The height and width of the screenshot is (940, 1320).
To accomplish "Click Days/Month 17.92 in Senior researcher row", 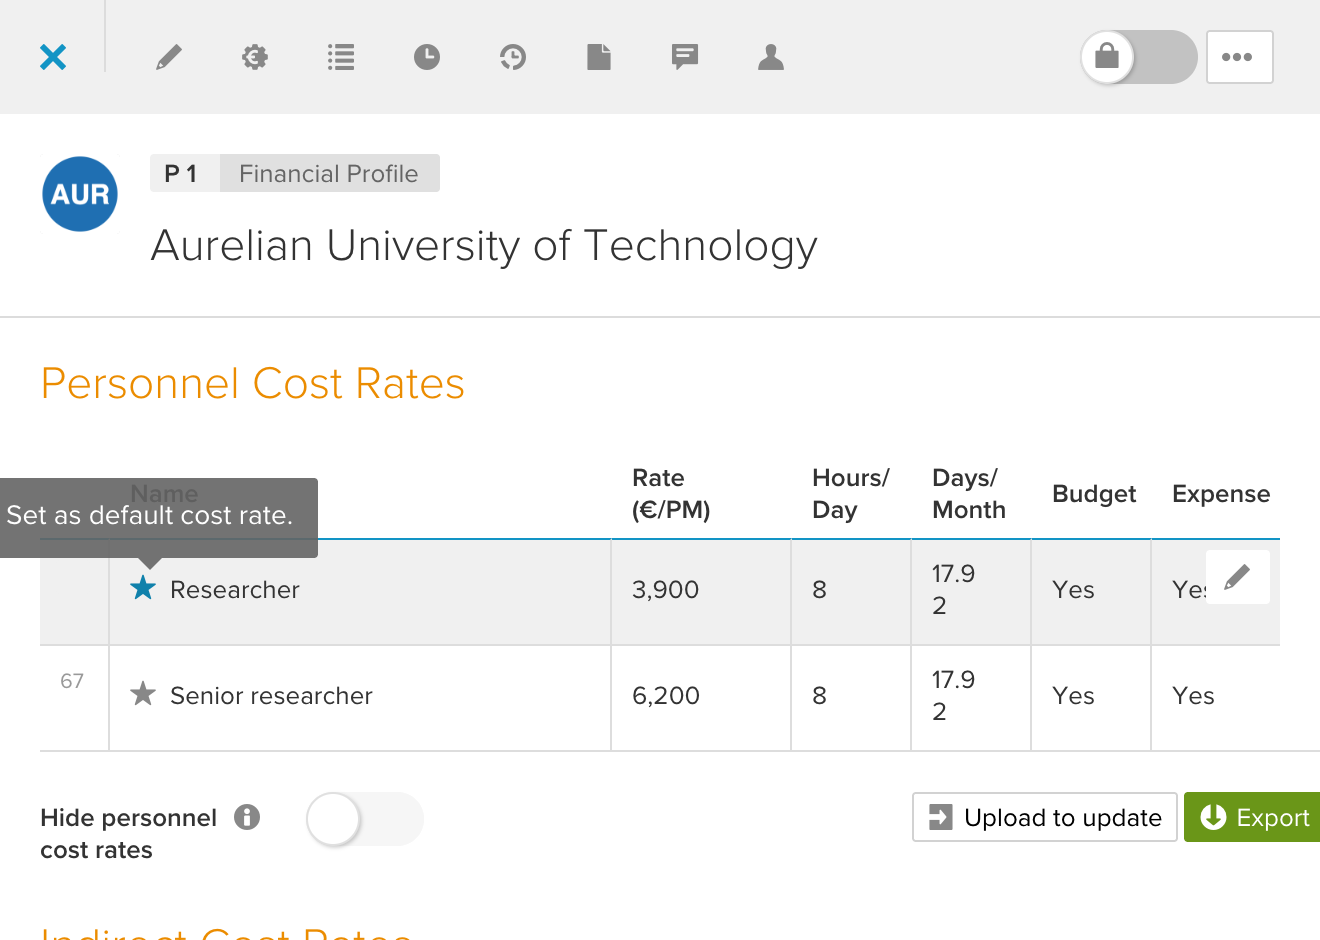I will point(953,696).
